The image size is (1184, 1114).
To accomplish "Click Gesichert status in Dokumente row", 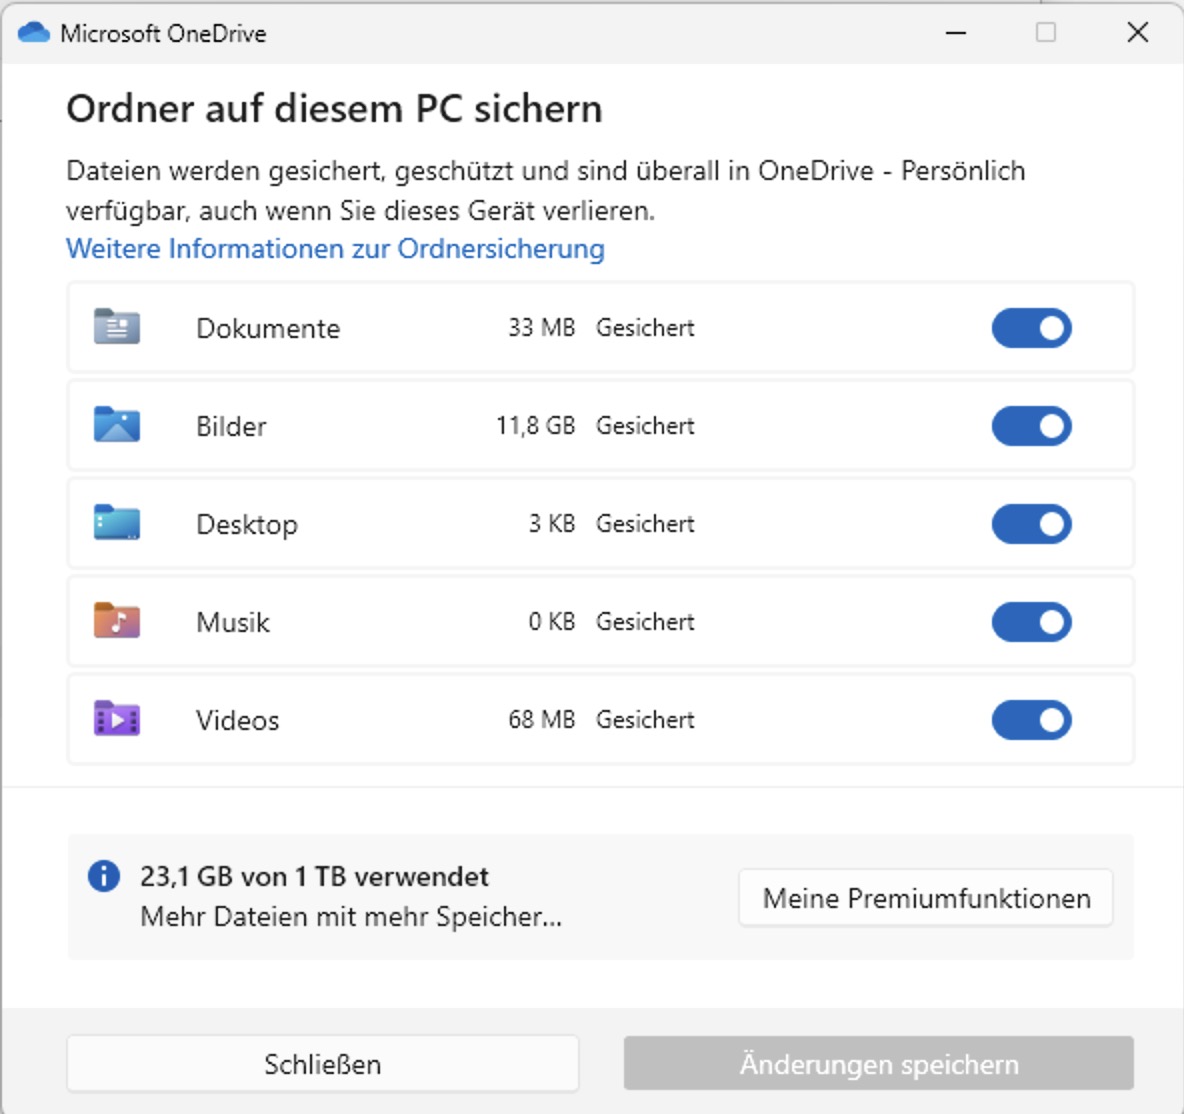I will point(646,328).
